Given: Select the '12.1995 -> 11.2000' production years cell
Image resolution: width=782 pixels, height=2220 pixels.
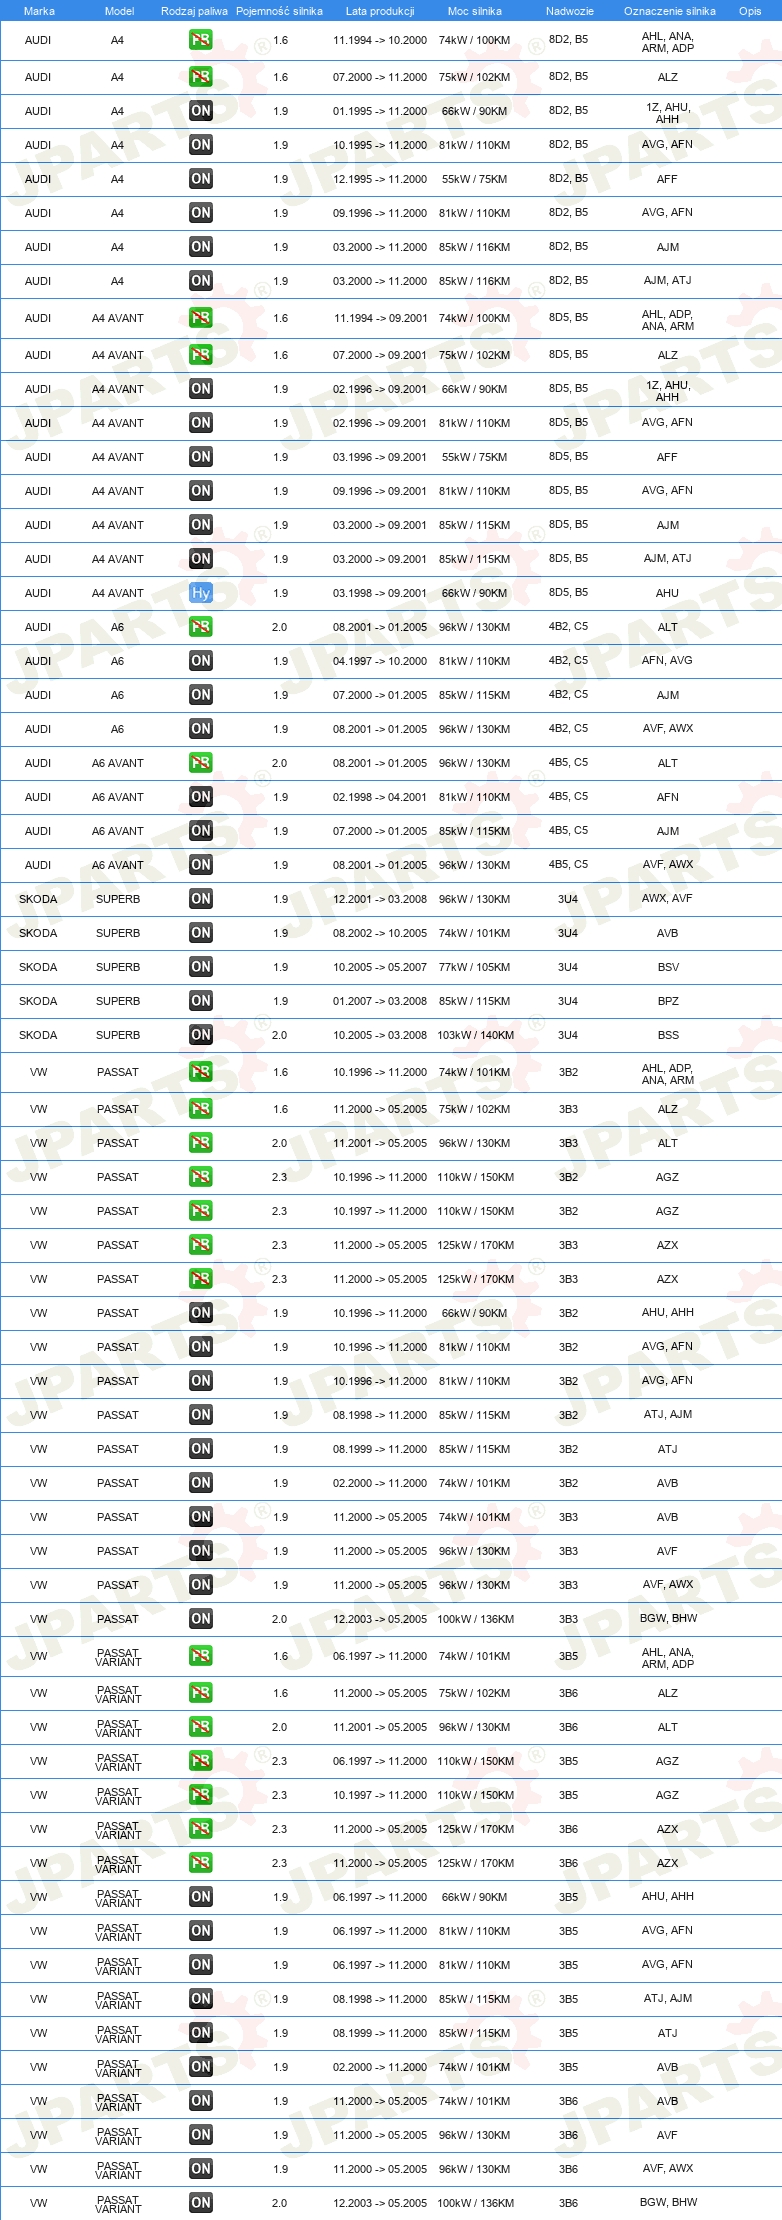Looking at the screenshot, I should click(380, 179).
